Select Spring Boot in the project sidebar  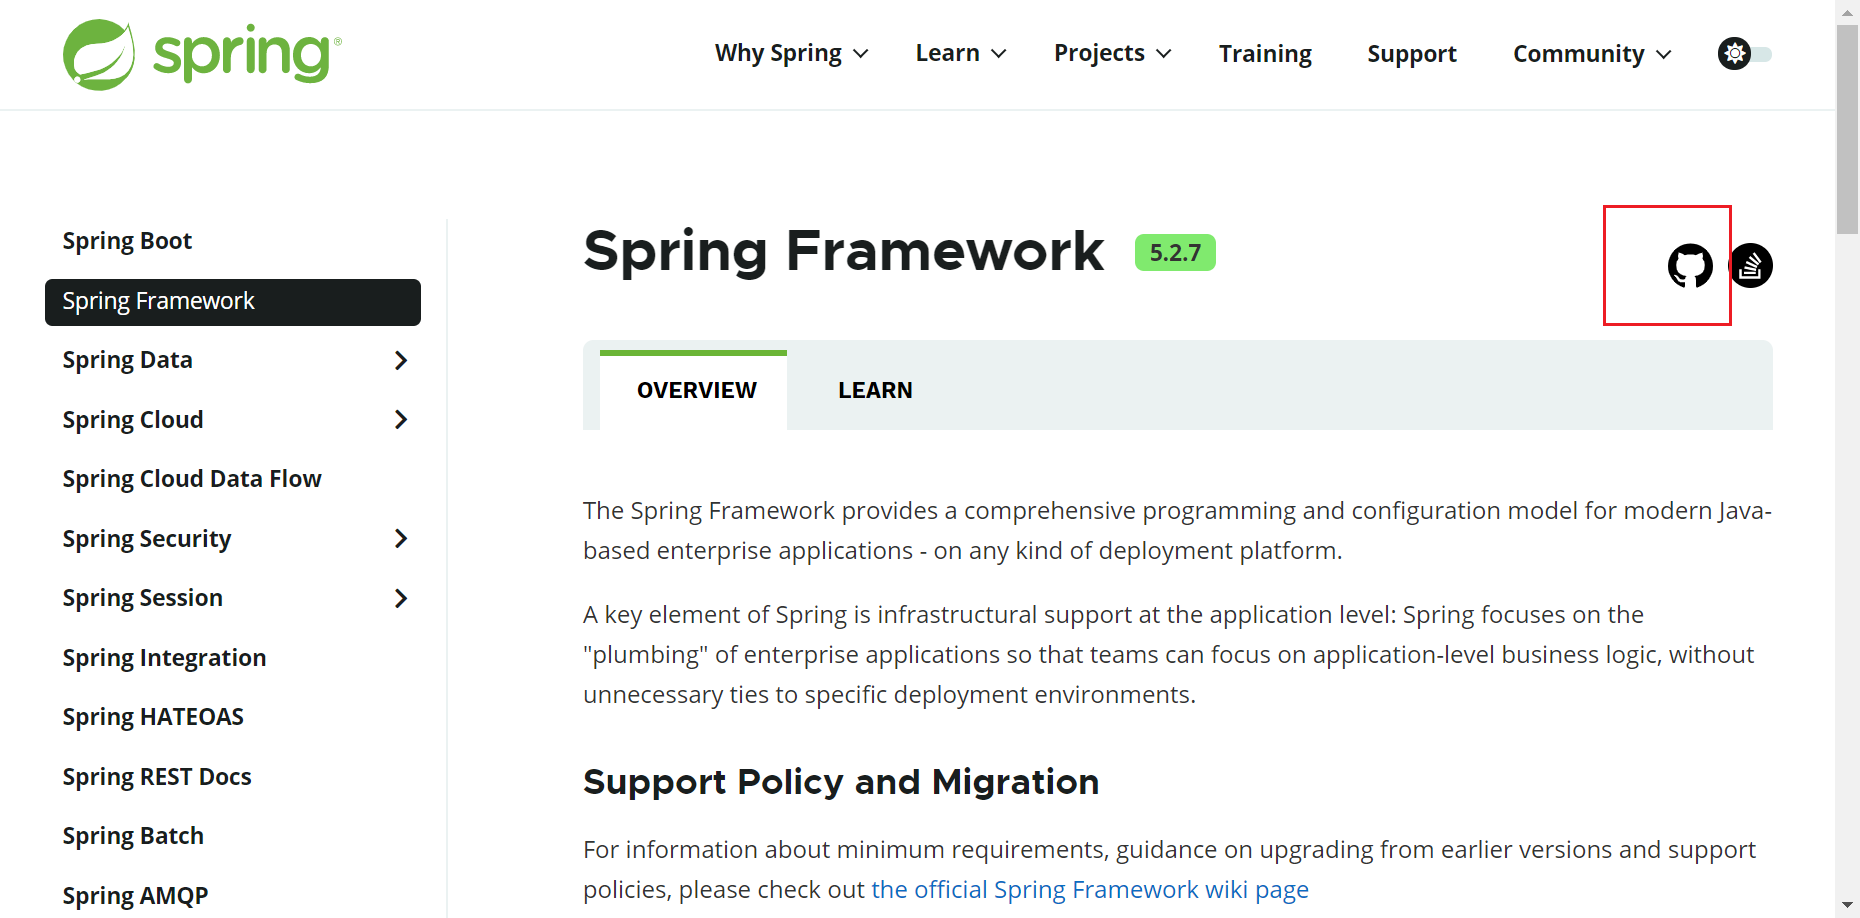coord(127,240)
